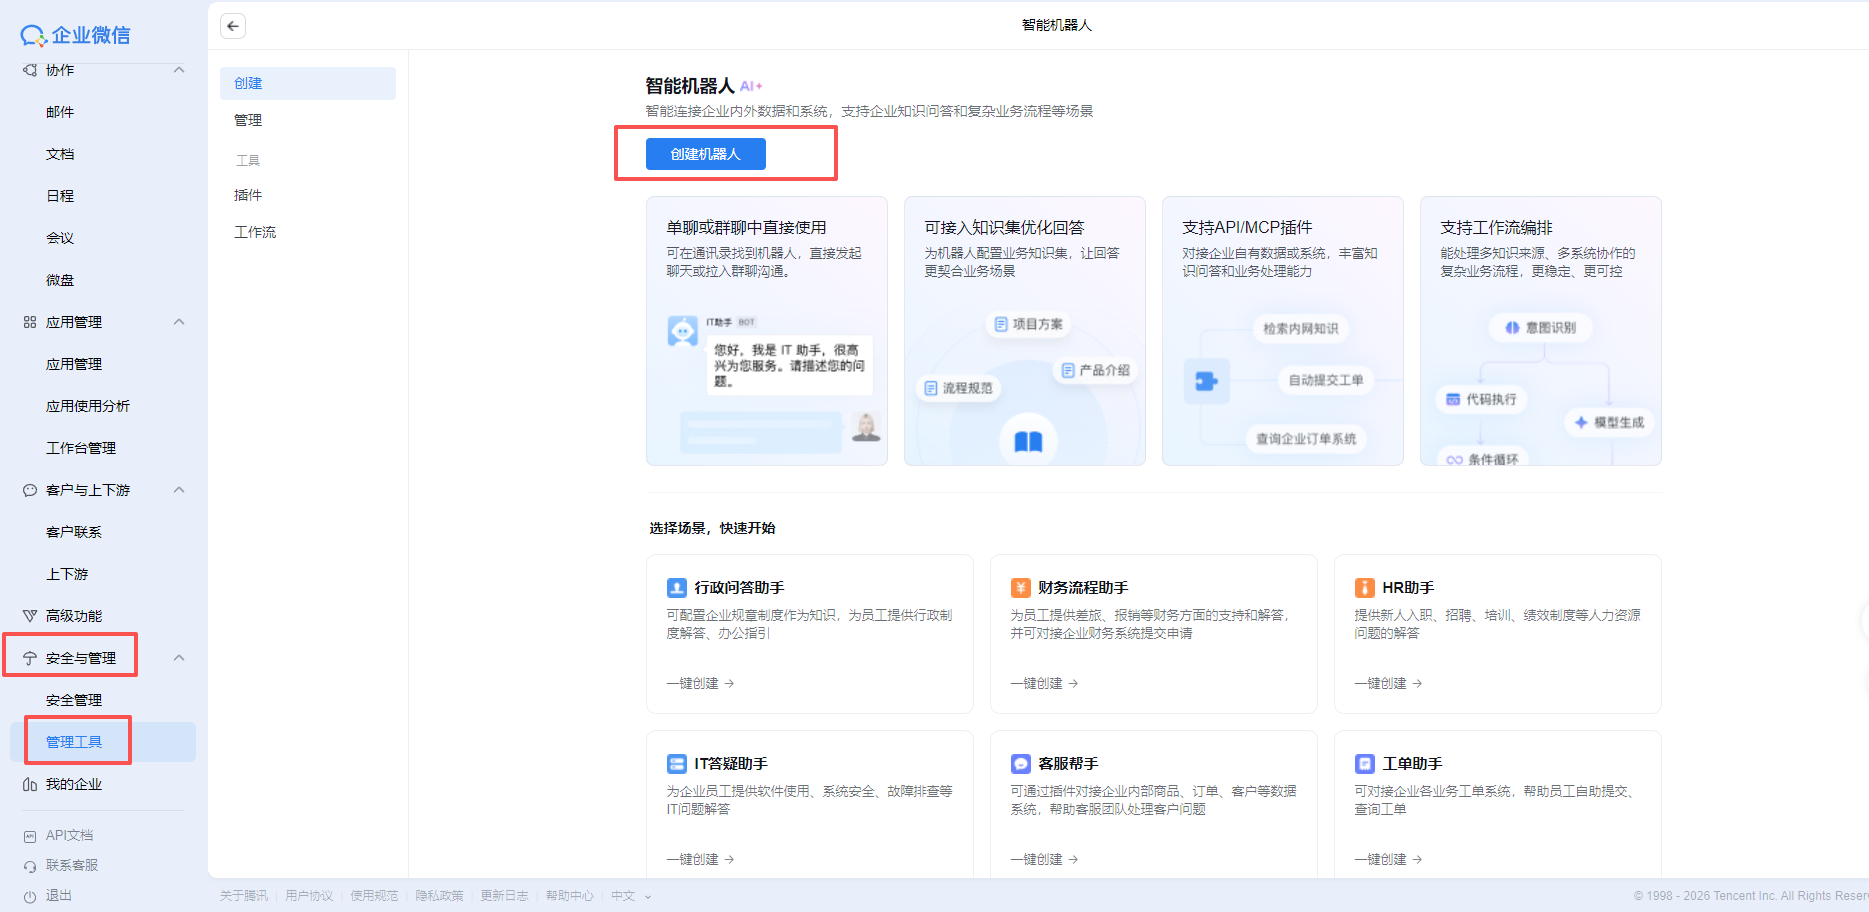Screen dimensions: 1869x912
Task: Click the 创建机器人 button
Action: tap(705, 154)
